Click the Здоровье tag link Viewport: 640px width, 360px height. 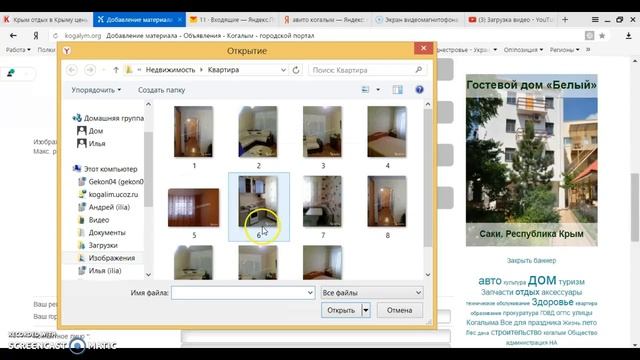(552, 302)
